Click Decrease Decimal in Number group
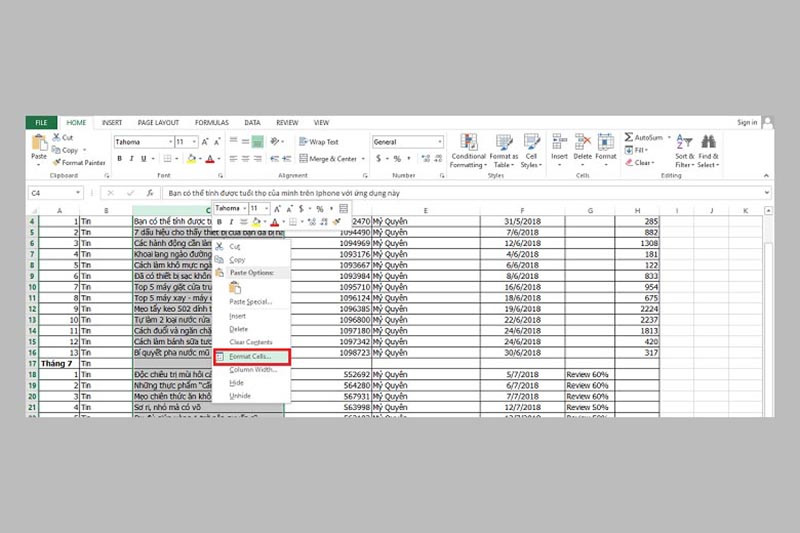 (x=438, y=159)
